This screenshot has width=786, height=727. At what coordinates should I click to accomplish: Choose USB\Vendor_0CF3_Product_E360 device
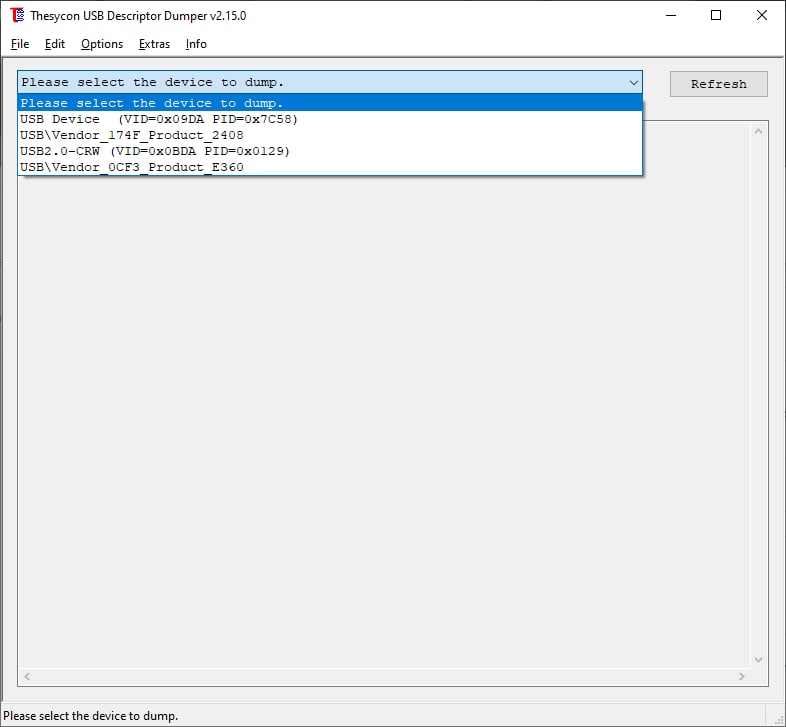[x=330, y=167]
